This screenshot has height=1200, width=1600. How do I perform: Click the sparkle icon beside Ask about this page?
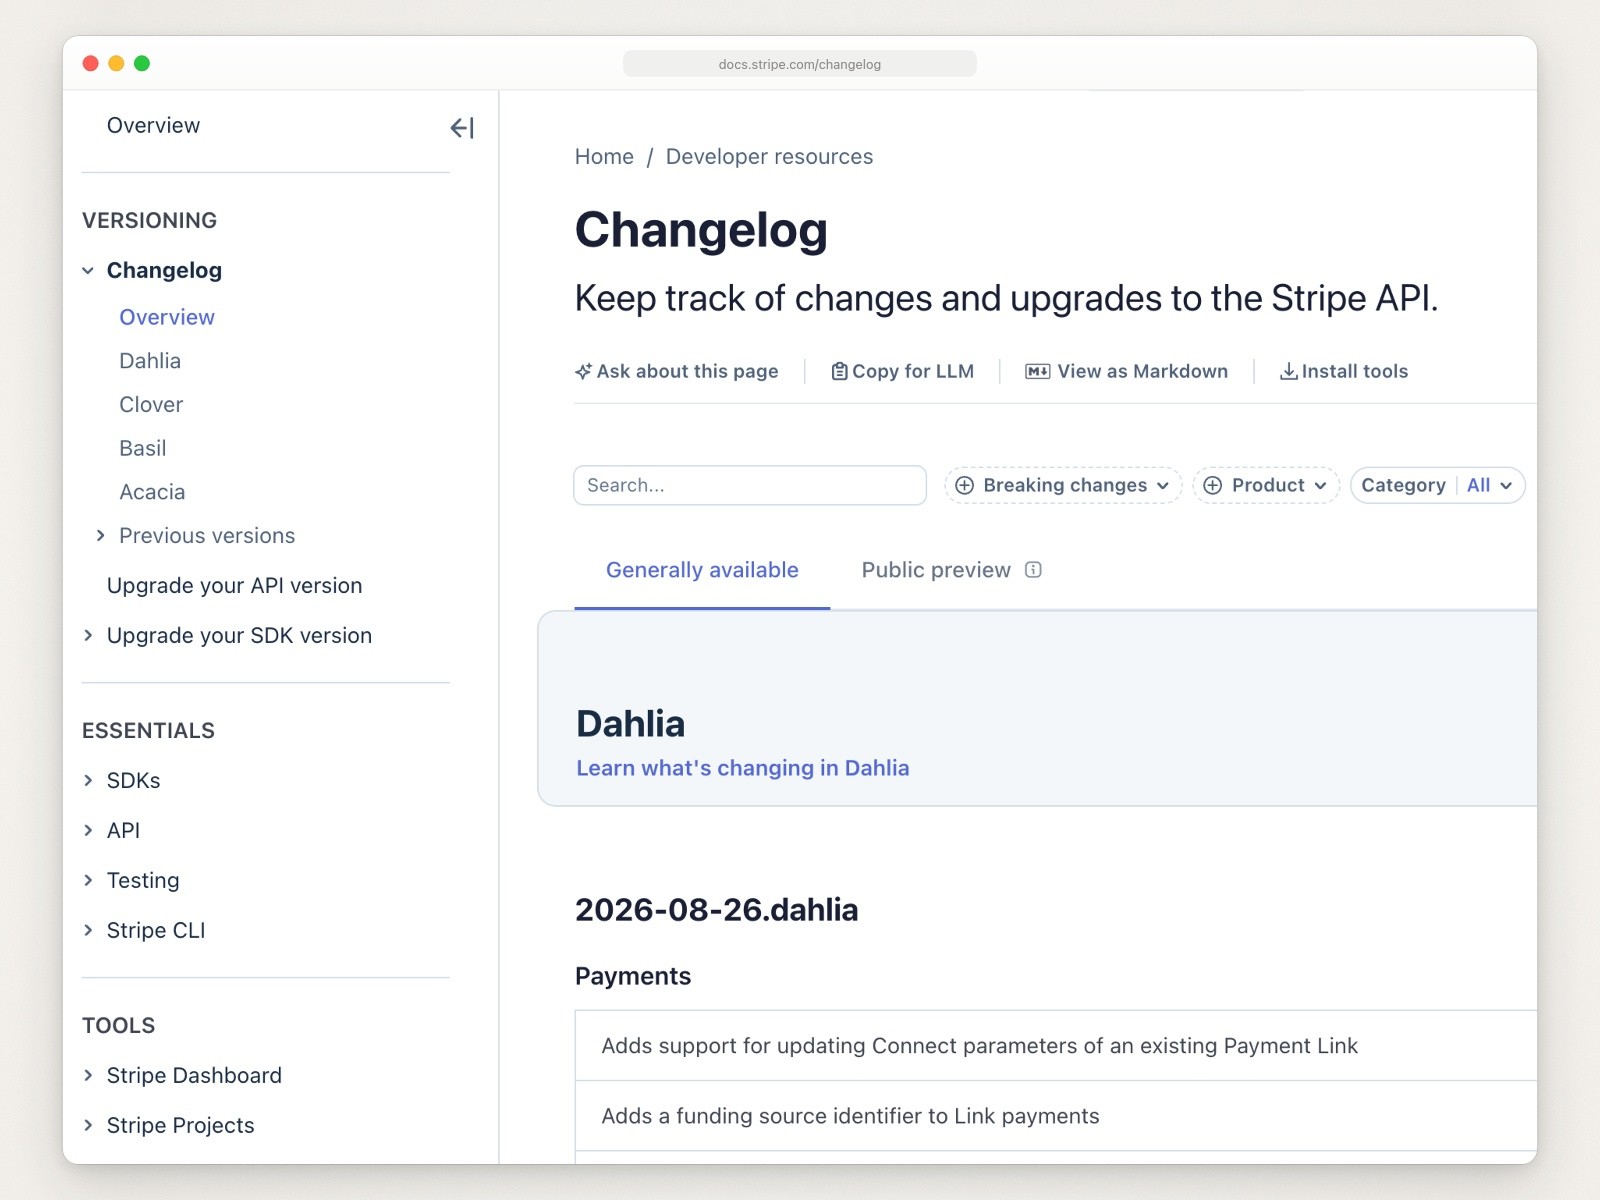point(583,372)
